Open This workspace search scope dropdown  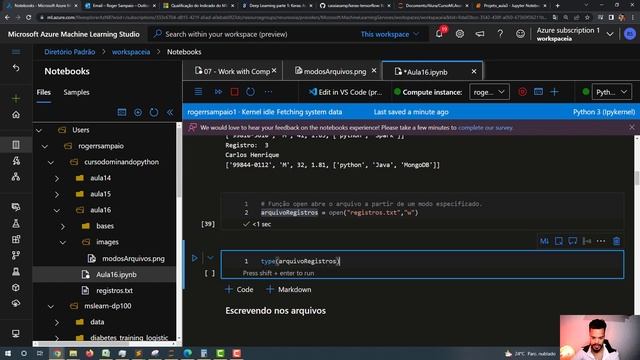(x=390, y=34)
